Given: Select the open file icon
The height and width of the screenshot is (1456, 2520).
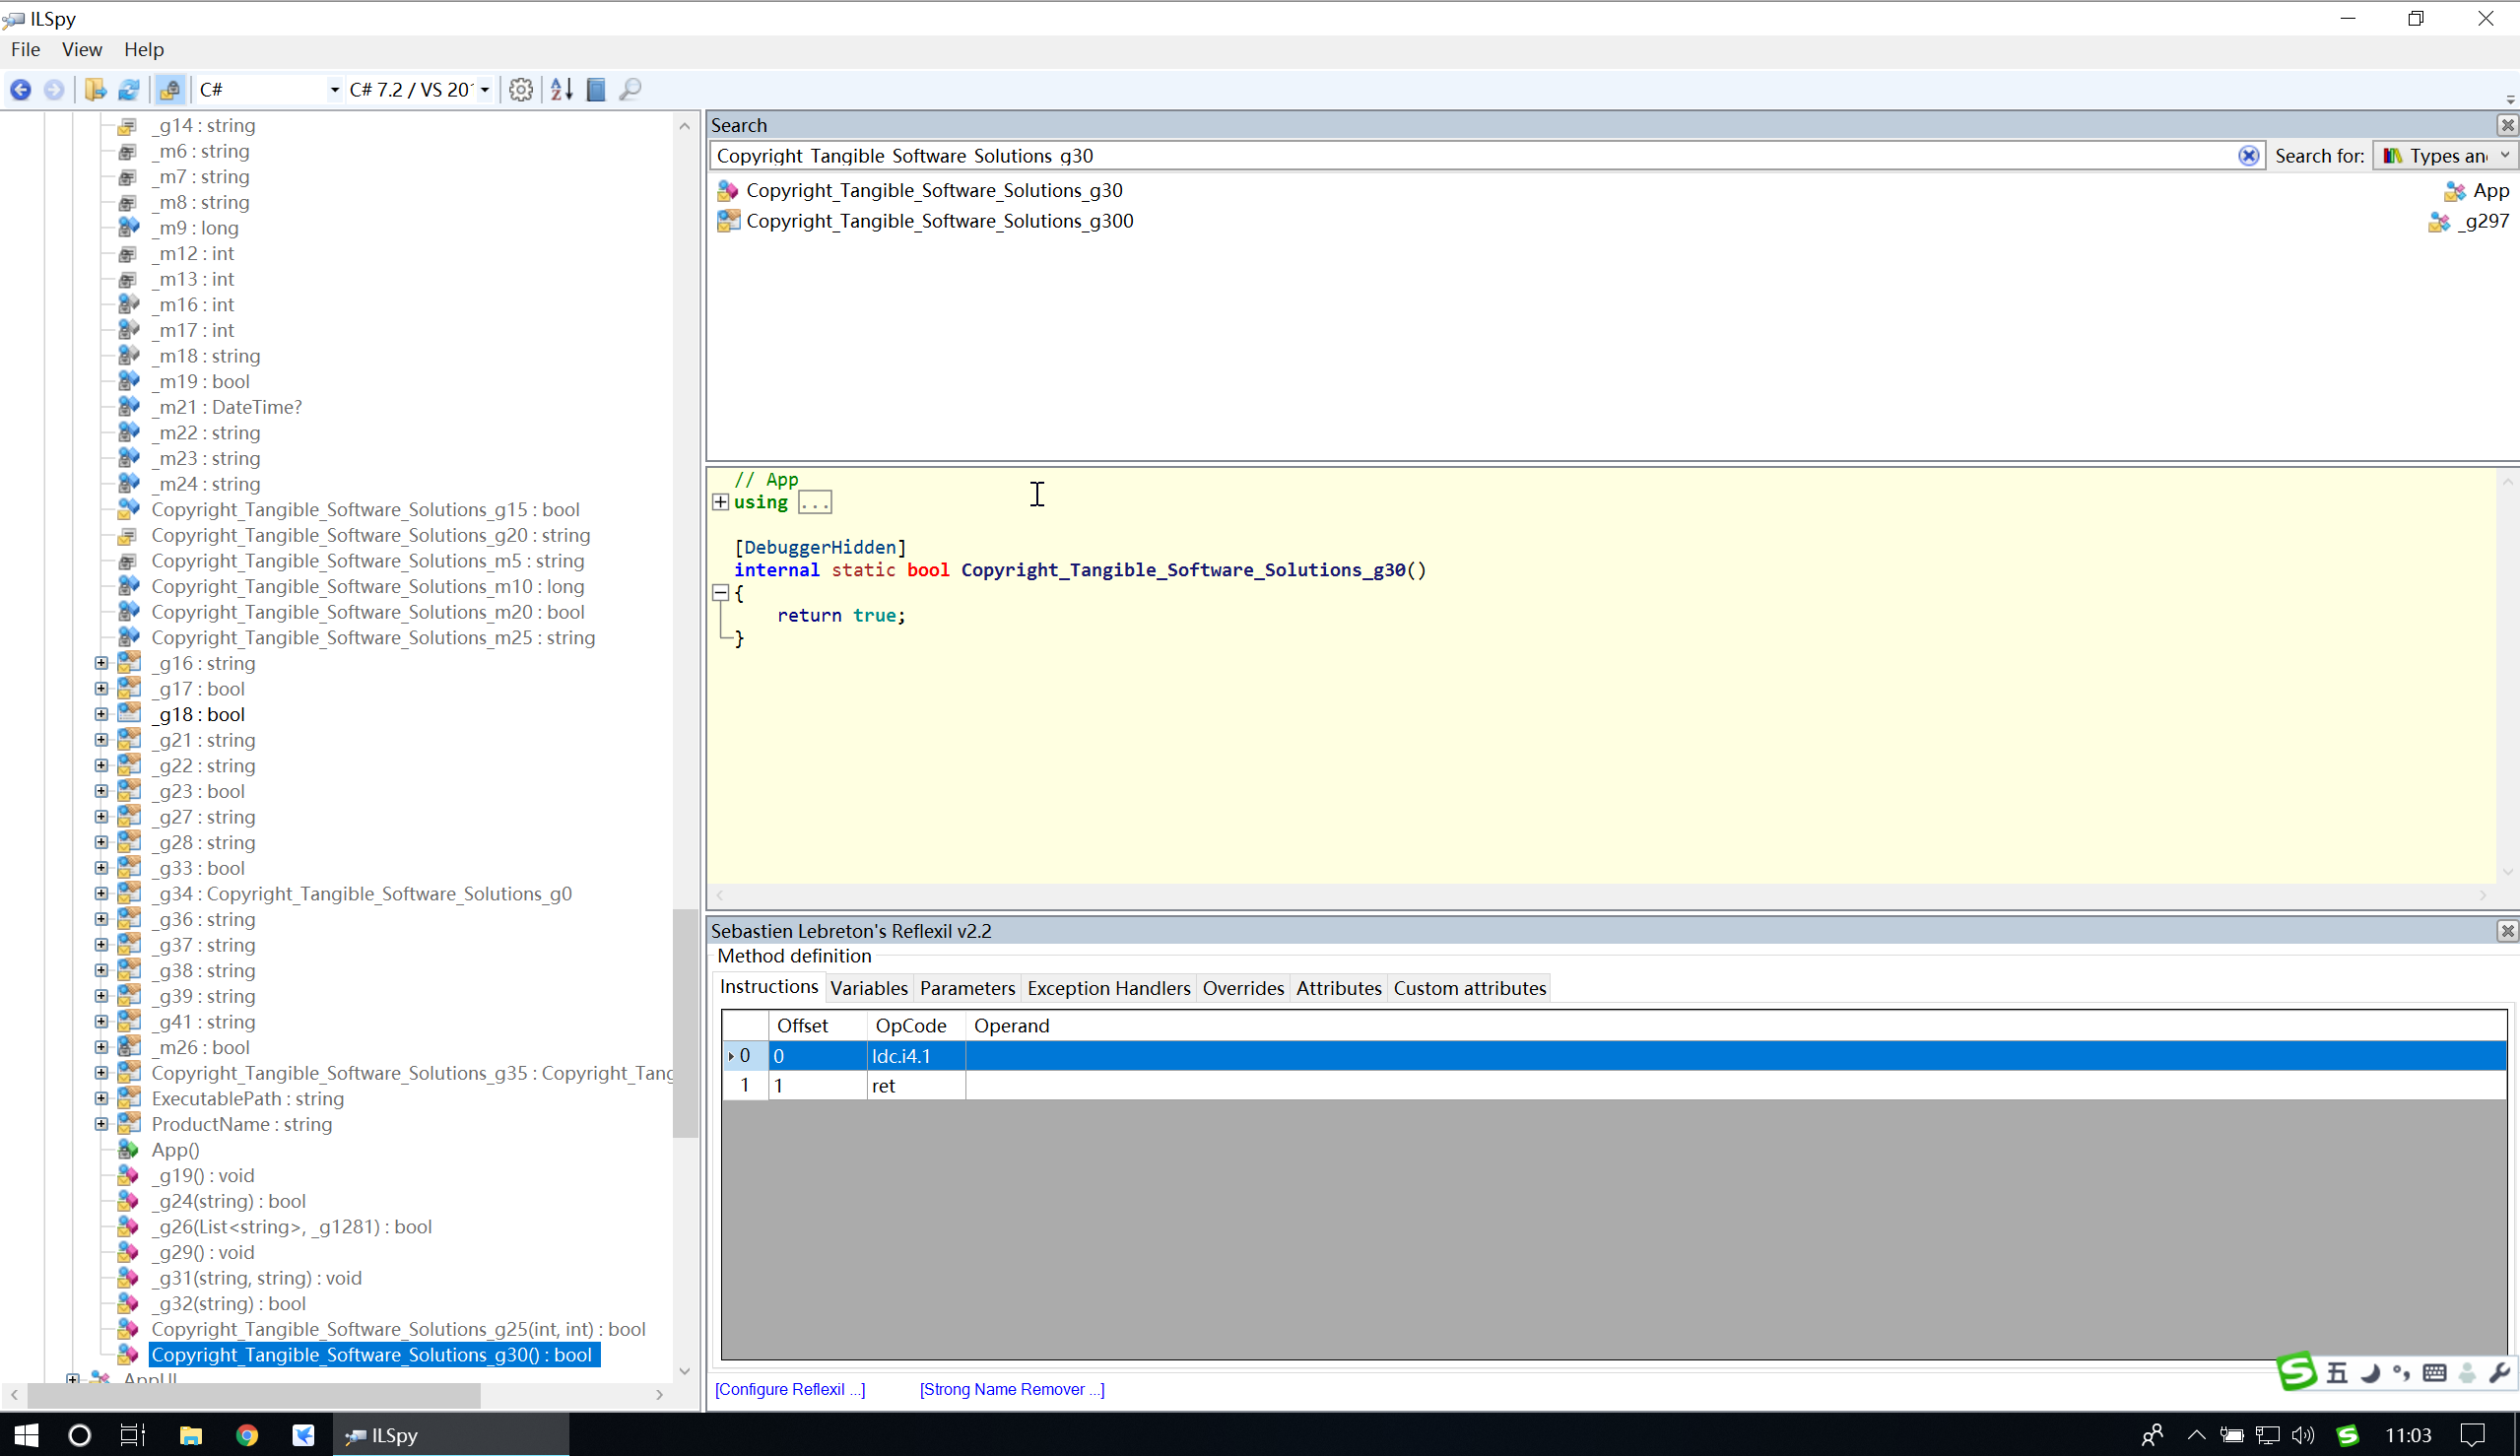Looking at the screenshot, I should click(98, 89).
